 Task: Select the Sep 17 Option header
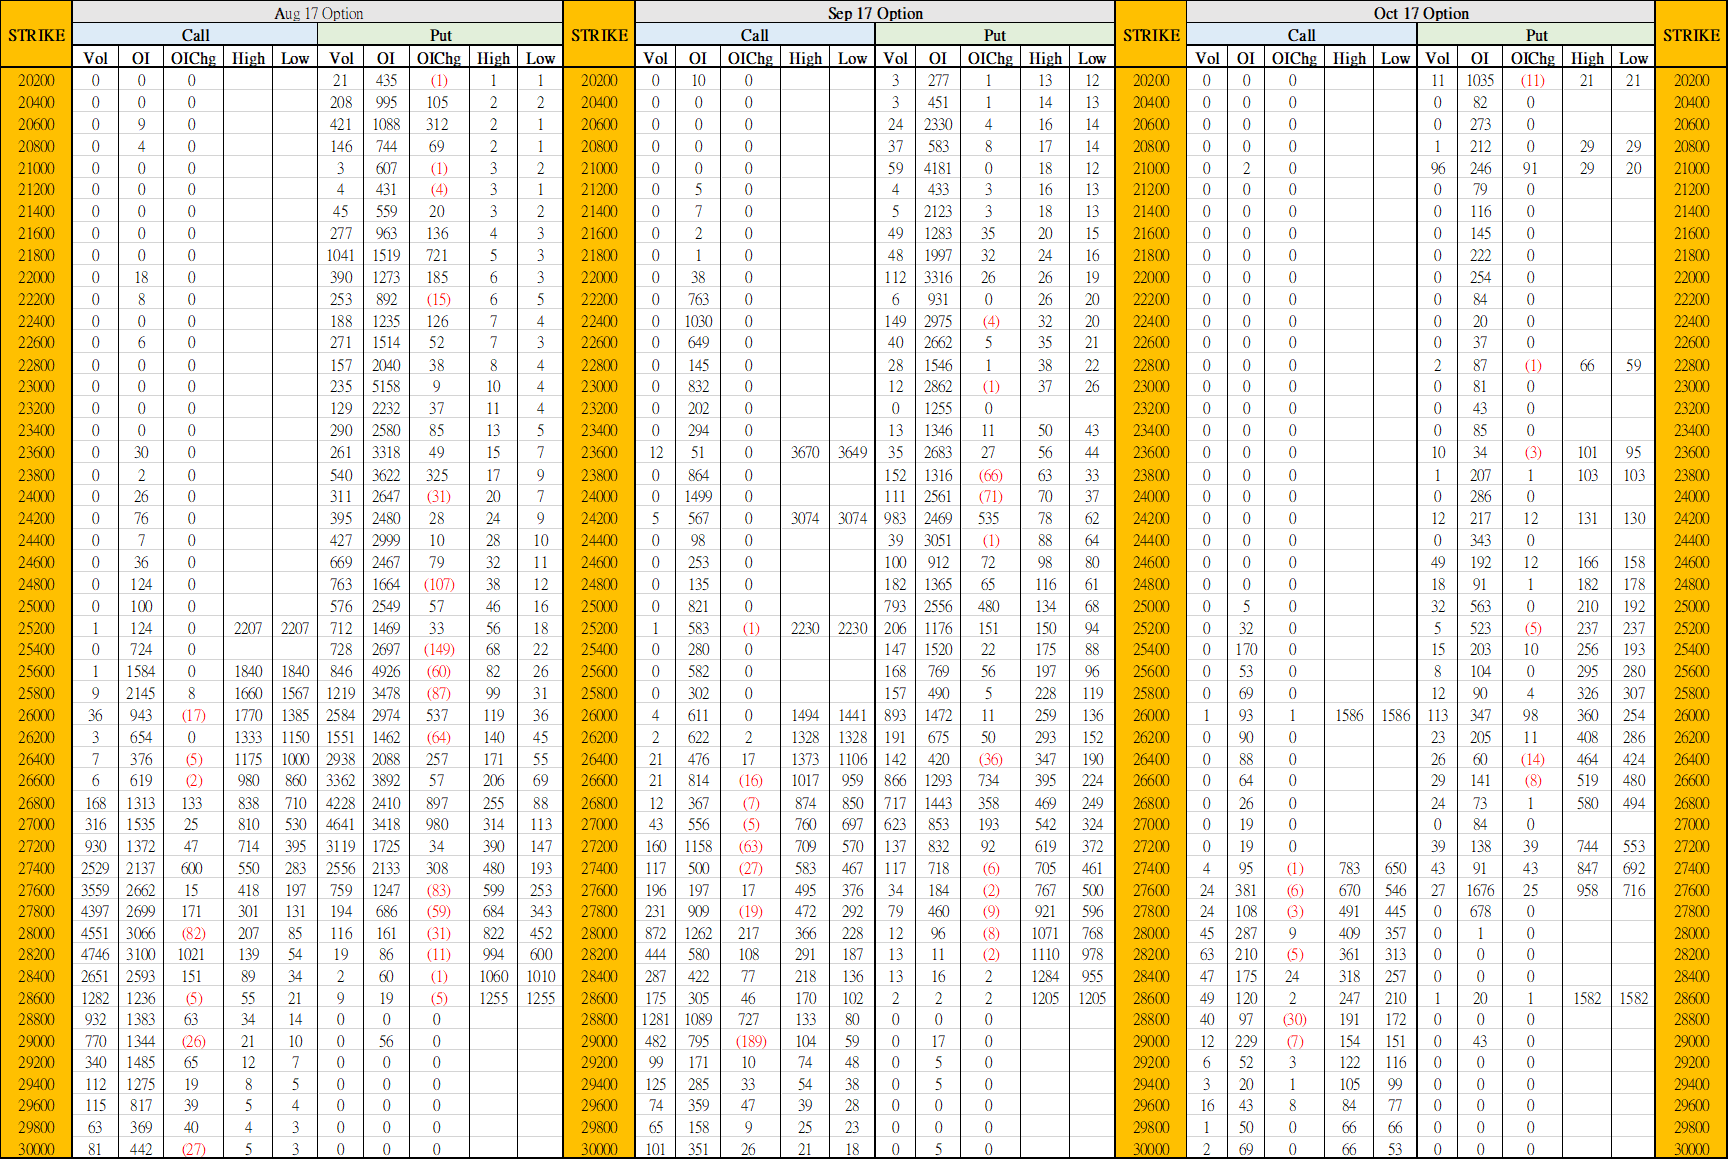[875, 13]
